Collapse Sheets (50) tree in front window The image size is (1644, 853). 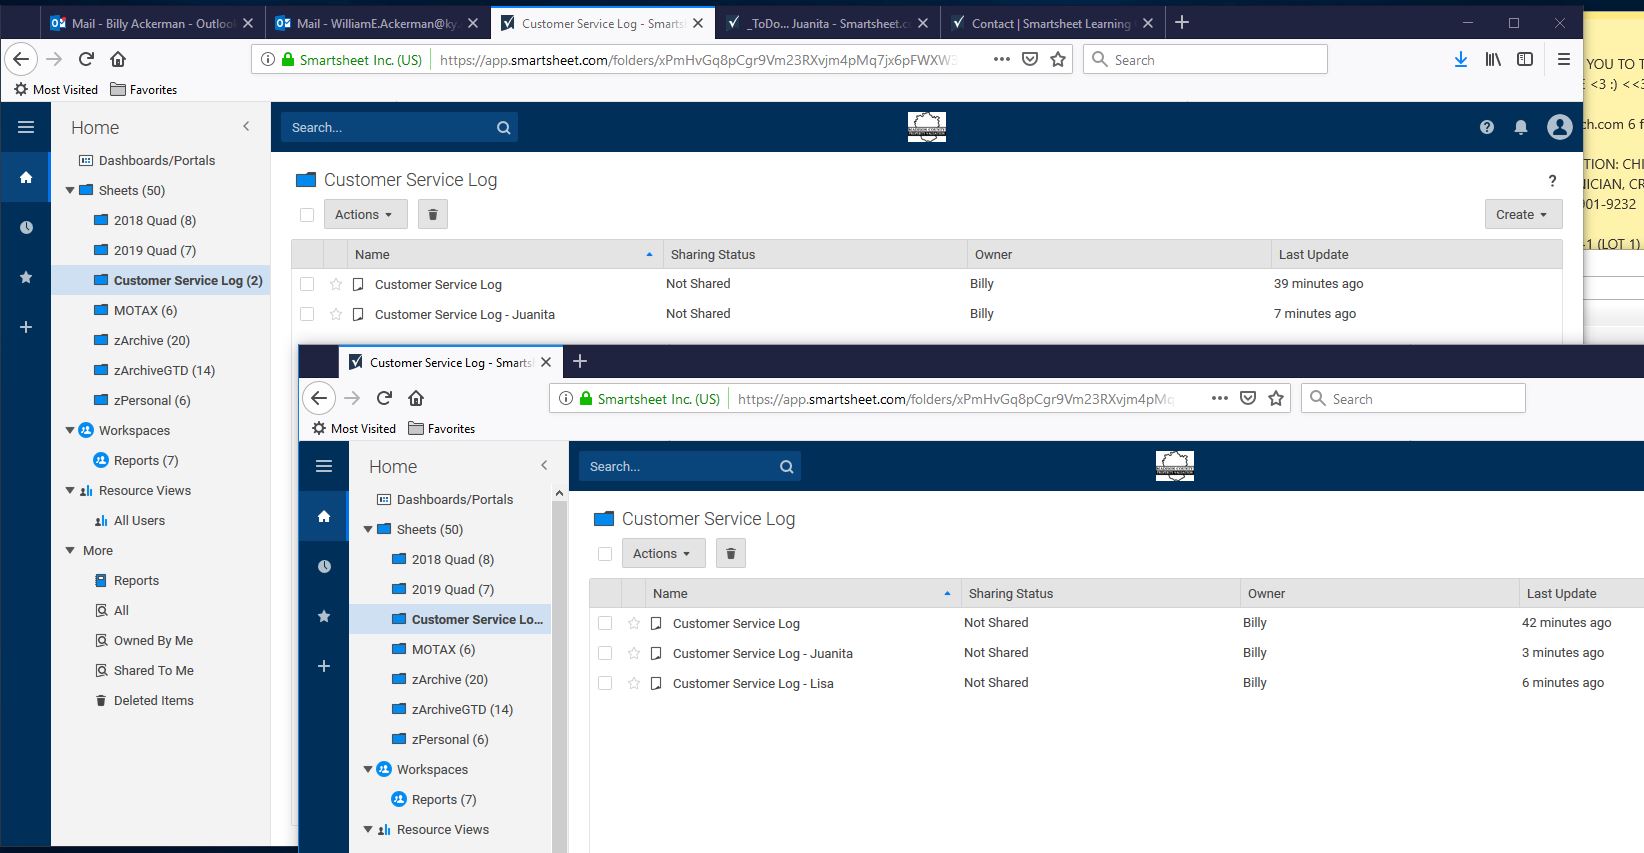(x=368, y=529)
